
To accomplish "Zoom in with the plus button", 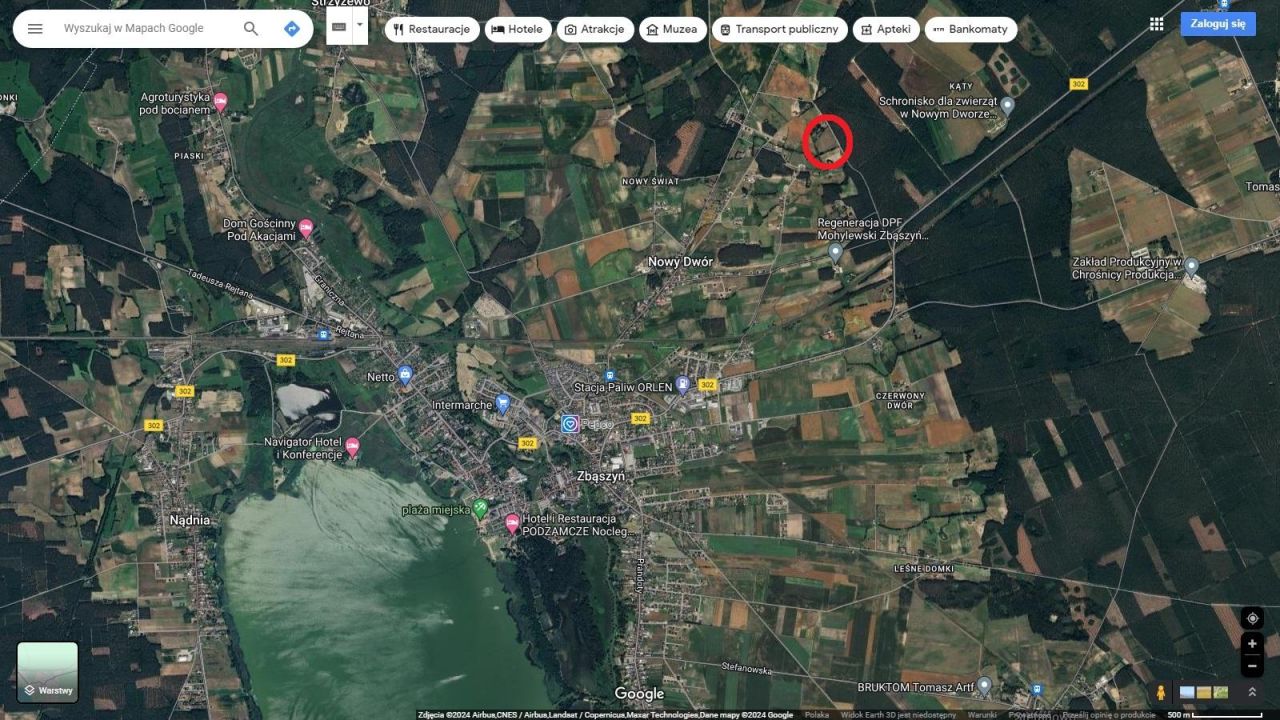I will 1252,644.
